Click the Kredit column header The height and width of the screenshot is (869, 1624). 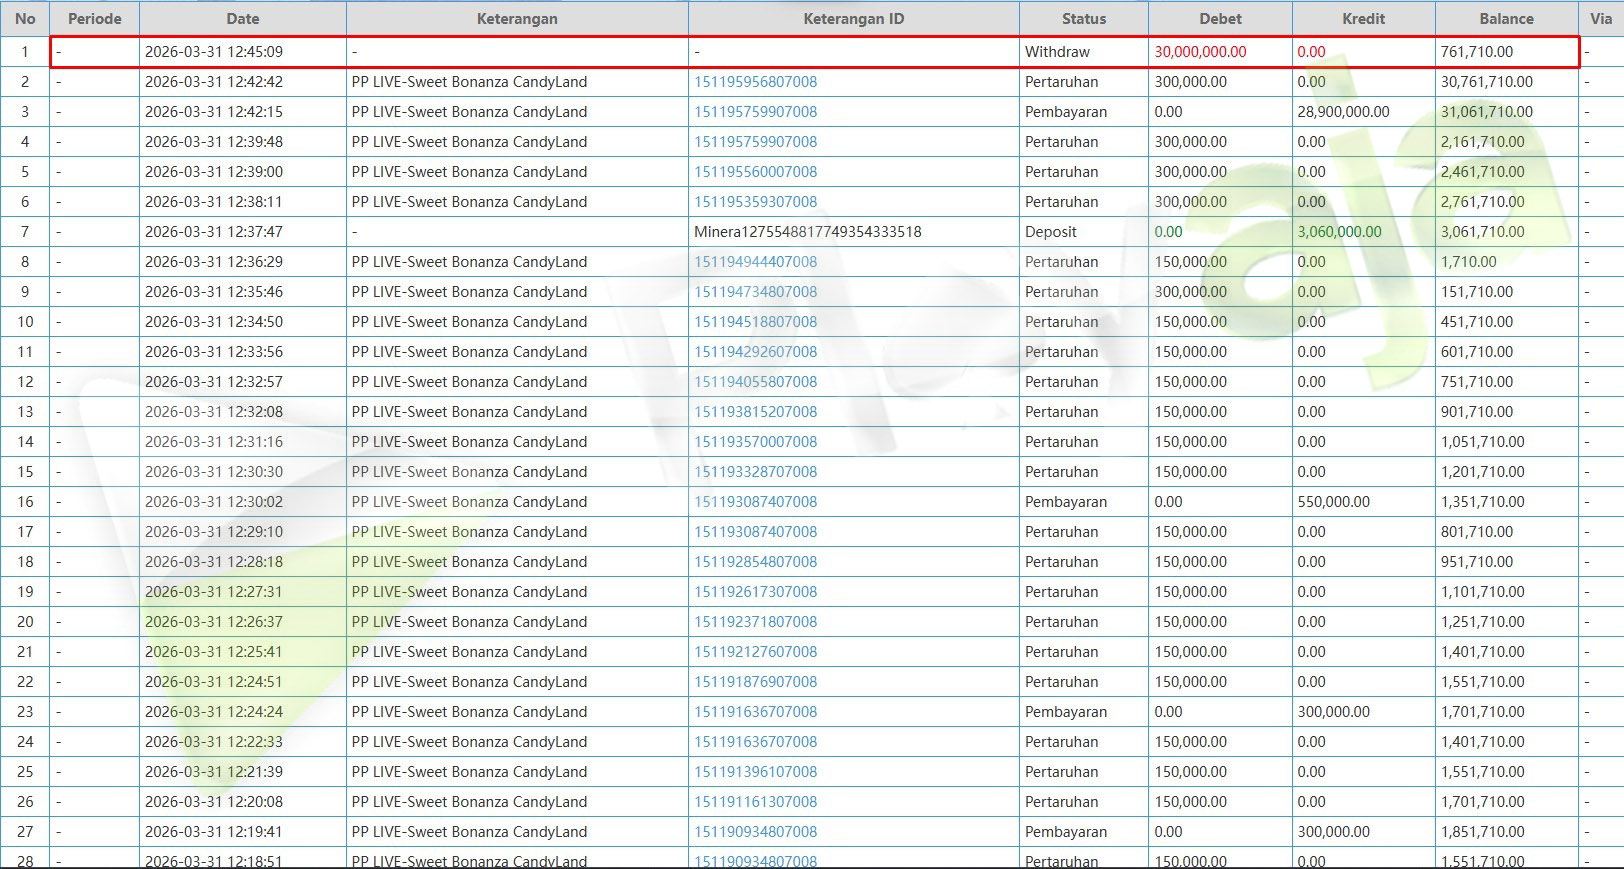tap(1363, 18)
